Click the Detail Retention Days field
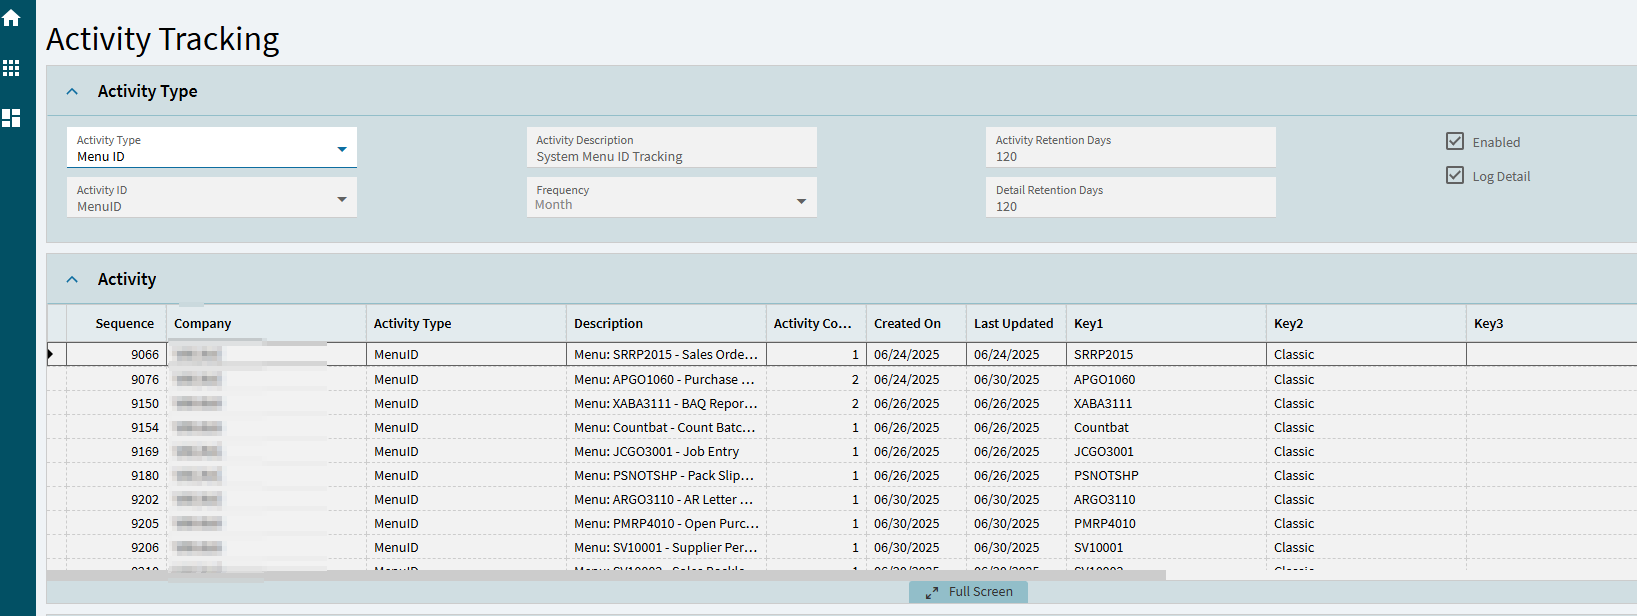 (x=1130, y=198)
